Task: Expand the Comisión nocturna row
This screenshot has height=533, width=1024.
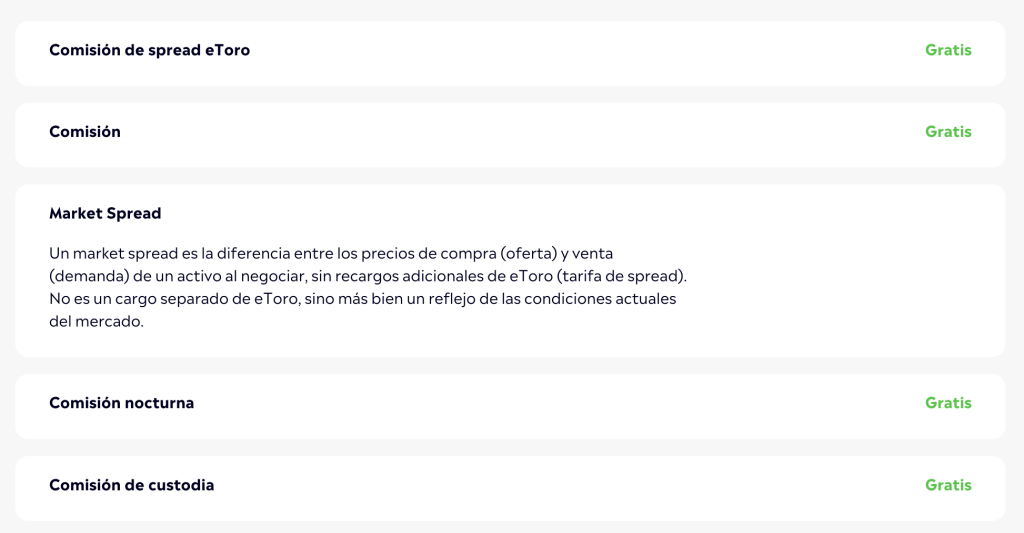Action: coord(510,404)
